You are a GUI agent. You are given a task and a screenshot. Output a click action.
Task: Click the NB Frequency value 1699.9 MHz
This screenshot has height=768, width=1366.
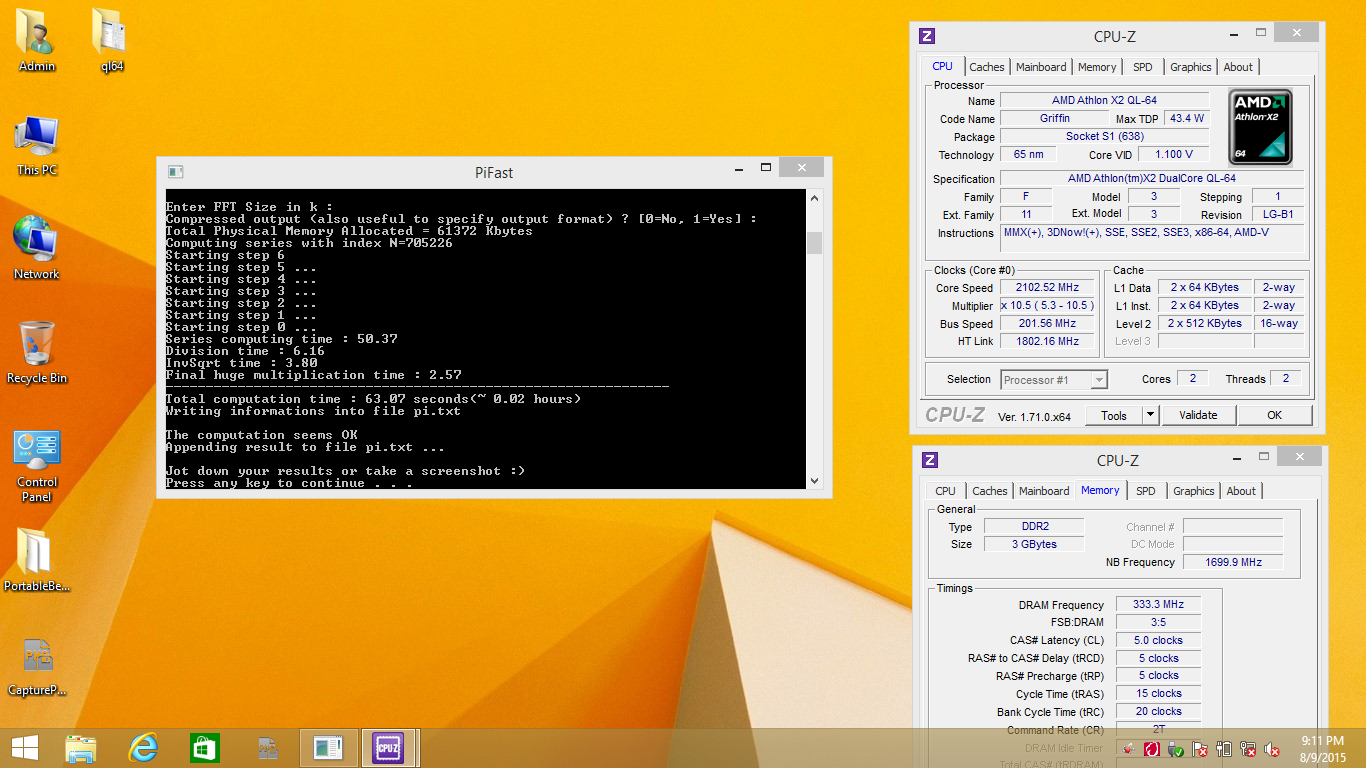coord(1232,562)
